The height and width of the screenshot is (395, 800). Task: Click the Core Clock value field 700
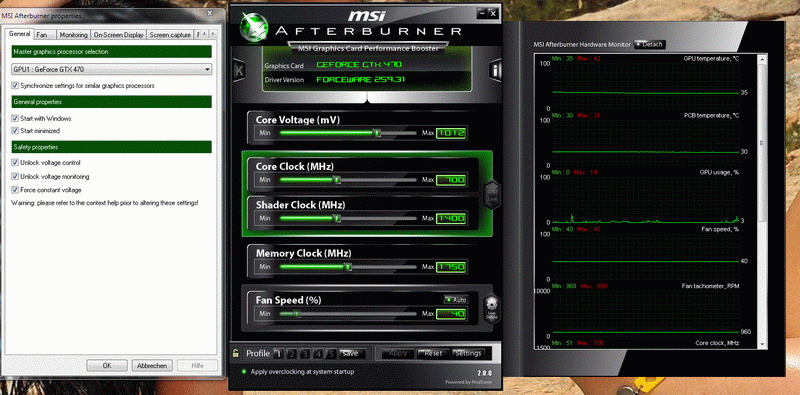pos(452,180)
